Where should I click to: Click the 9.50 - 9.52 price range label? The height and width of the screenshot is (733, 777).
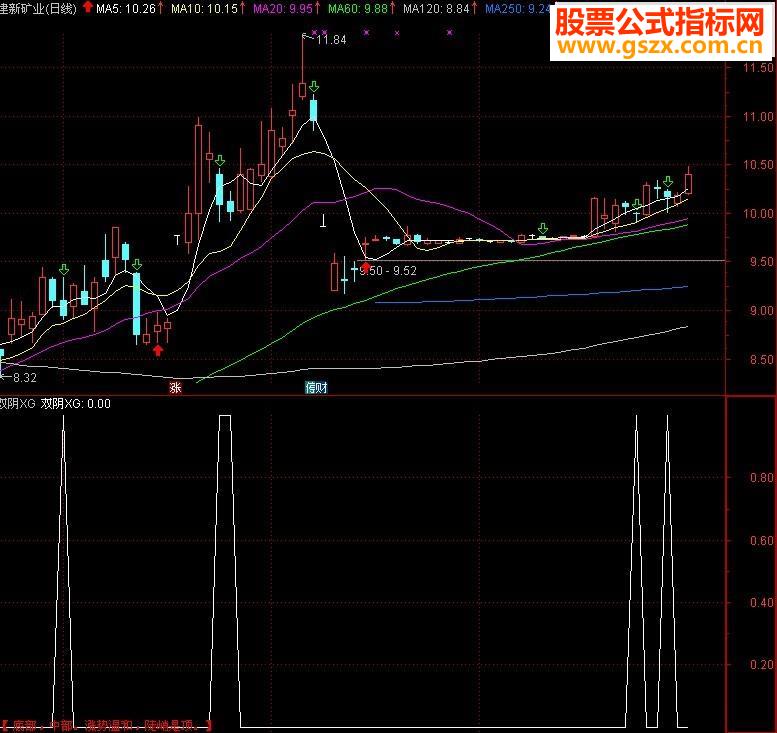388,271
